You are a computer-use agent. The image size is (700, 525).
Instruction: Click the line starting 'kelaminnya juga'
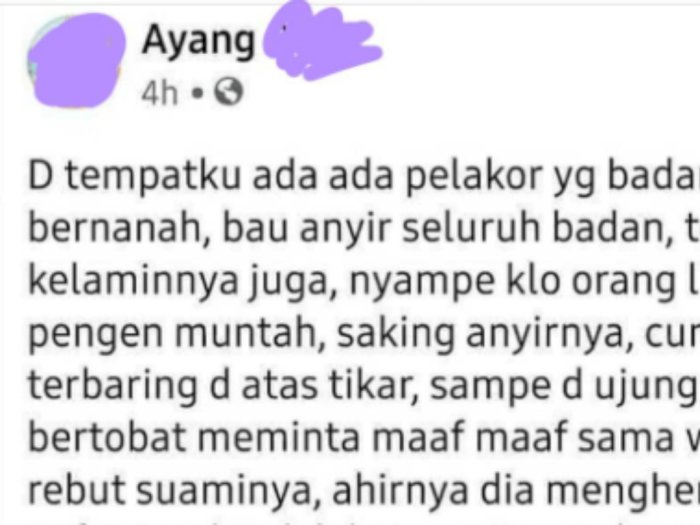click(x=363, y=281)
